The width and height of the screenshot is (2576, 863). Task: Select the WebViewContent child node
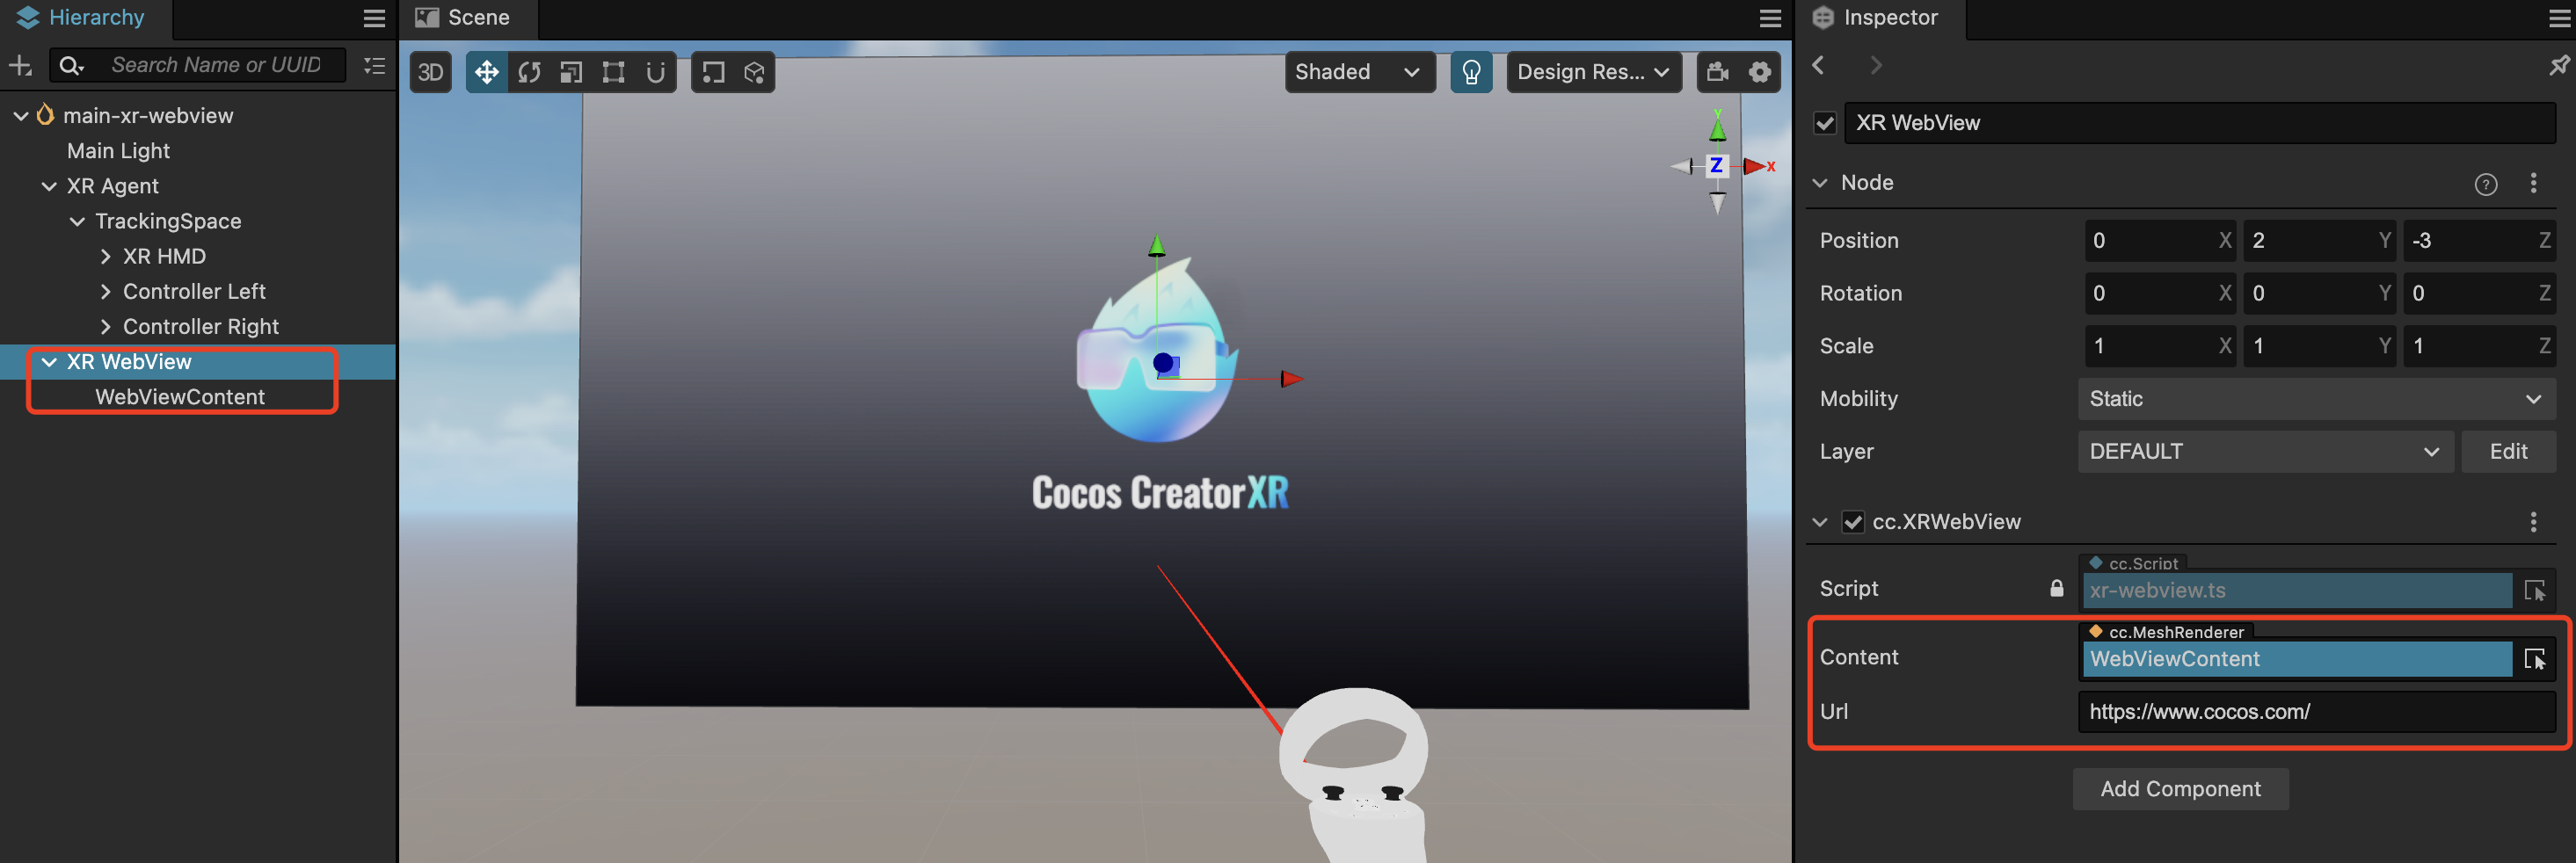[180, 397]
